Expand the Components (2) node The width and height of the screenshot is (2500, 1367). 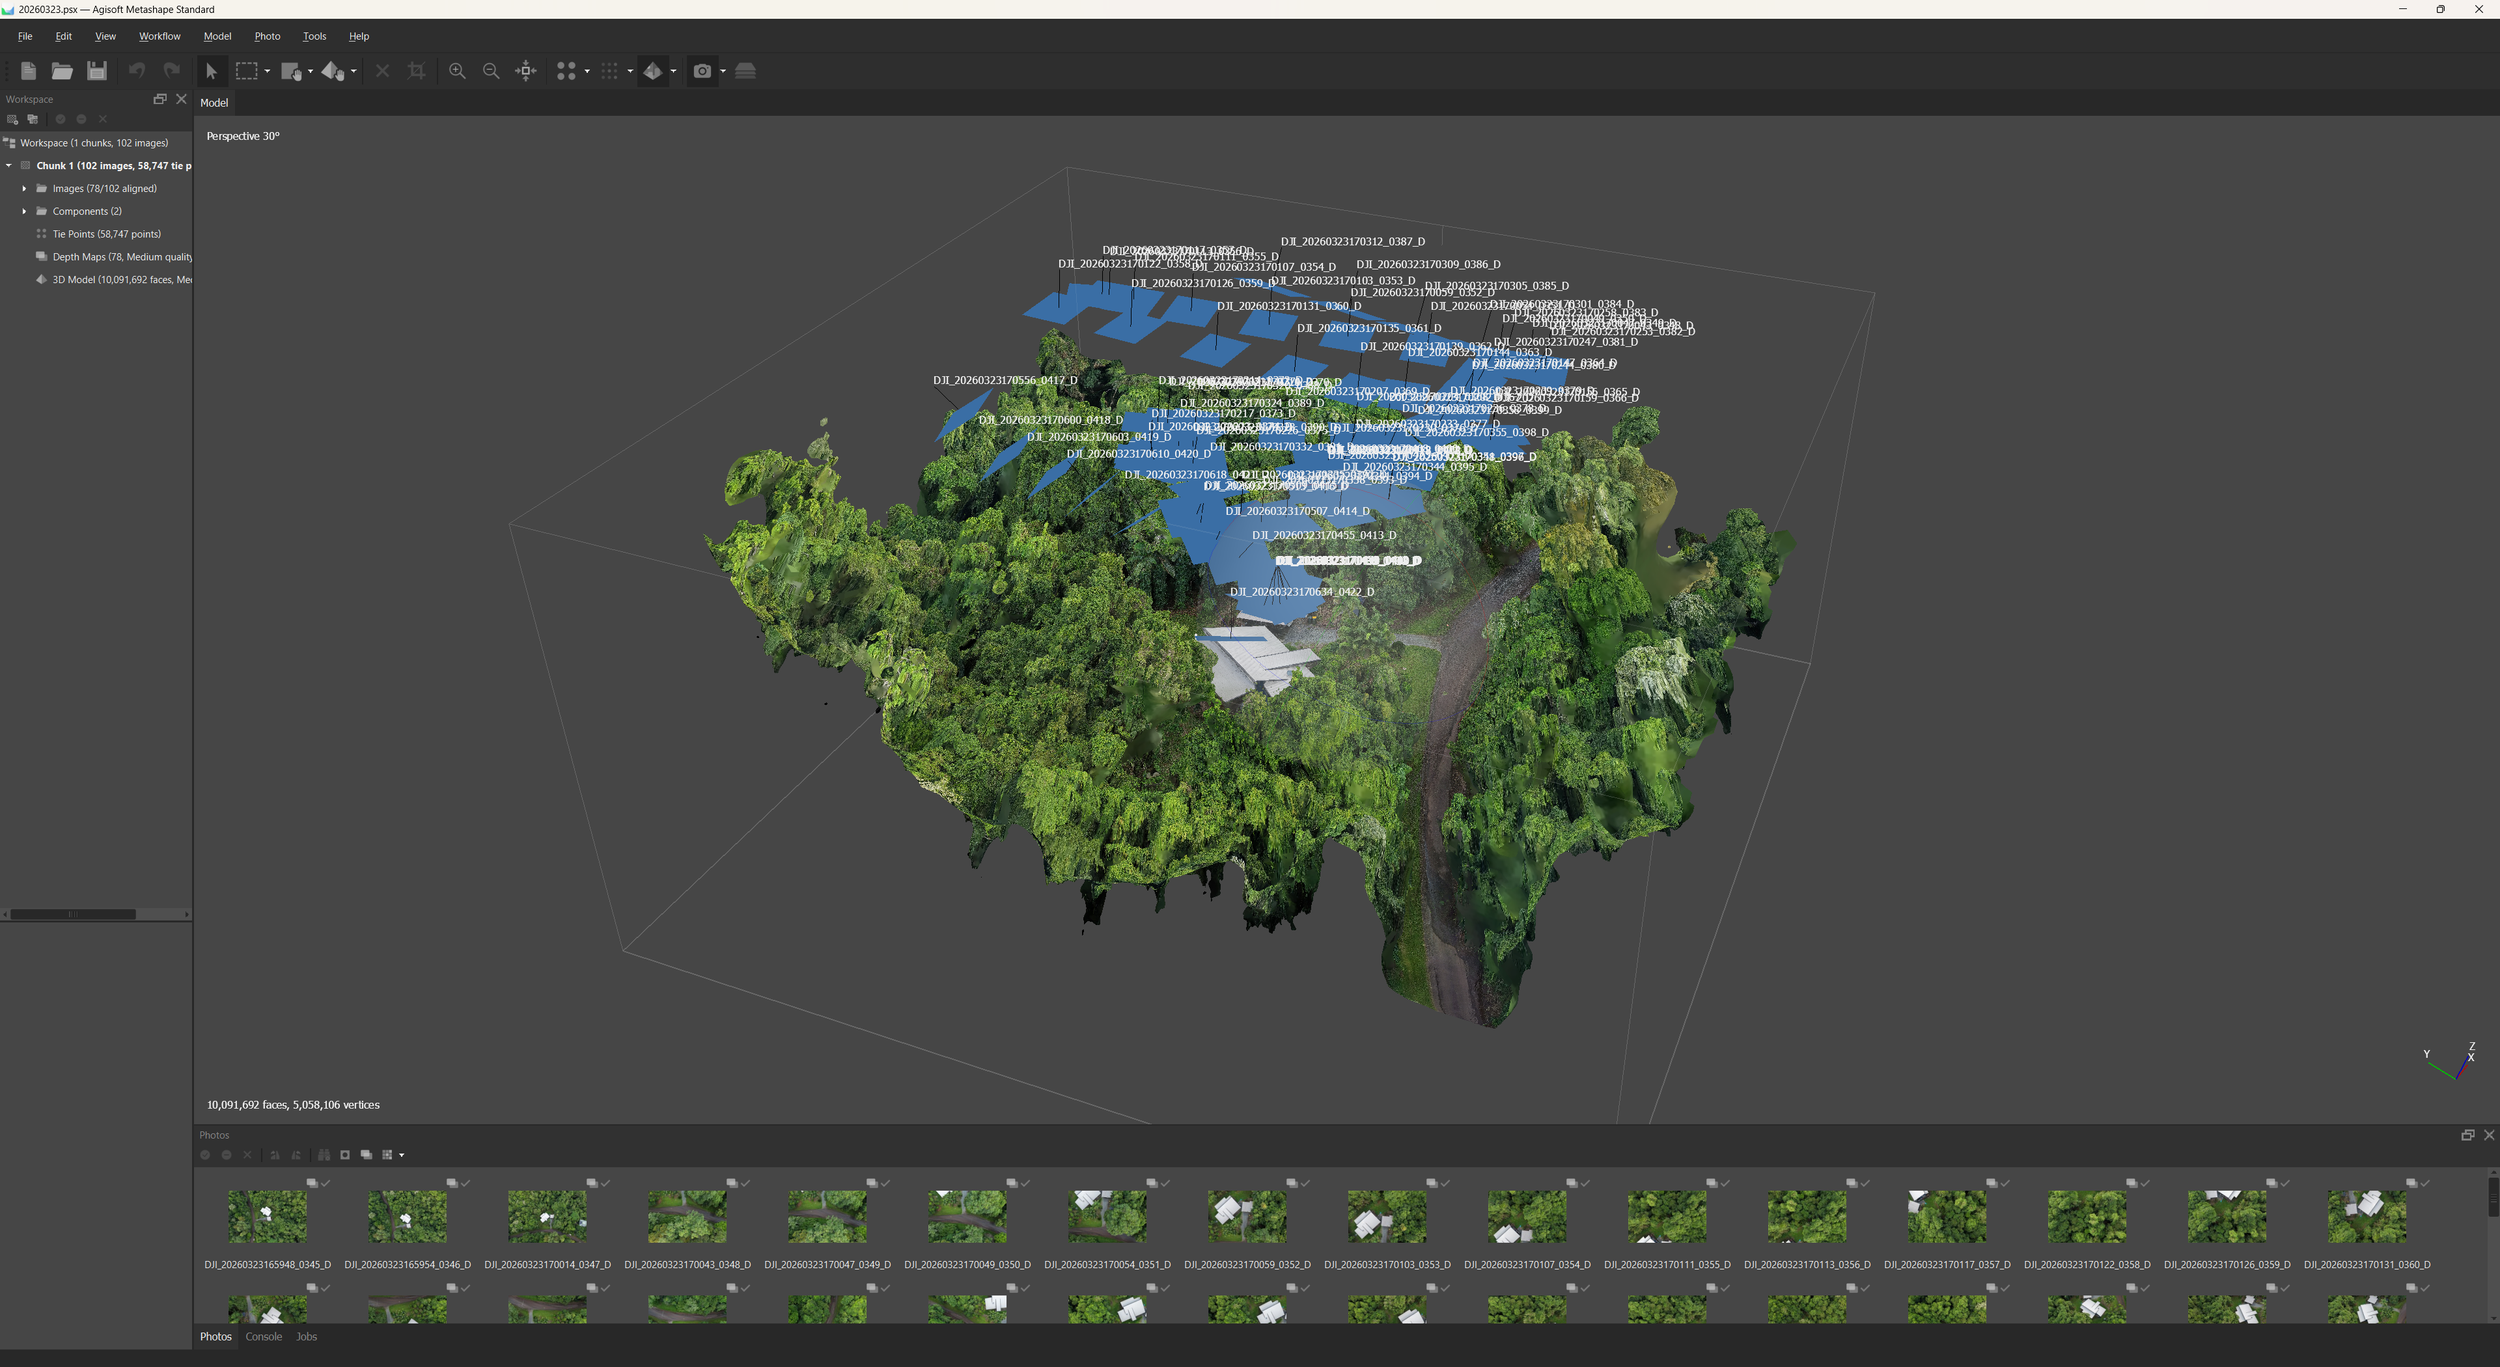24,211
